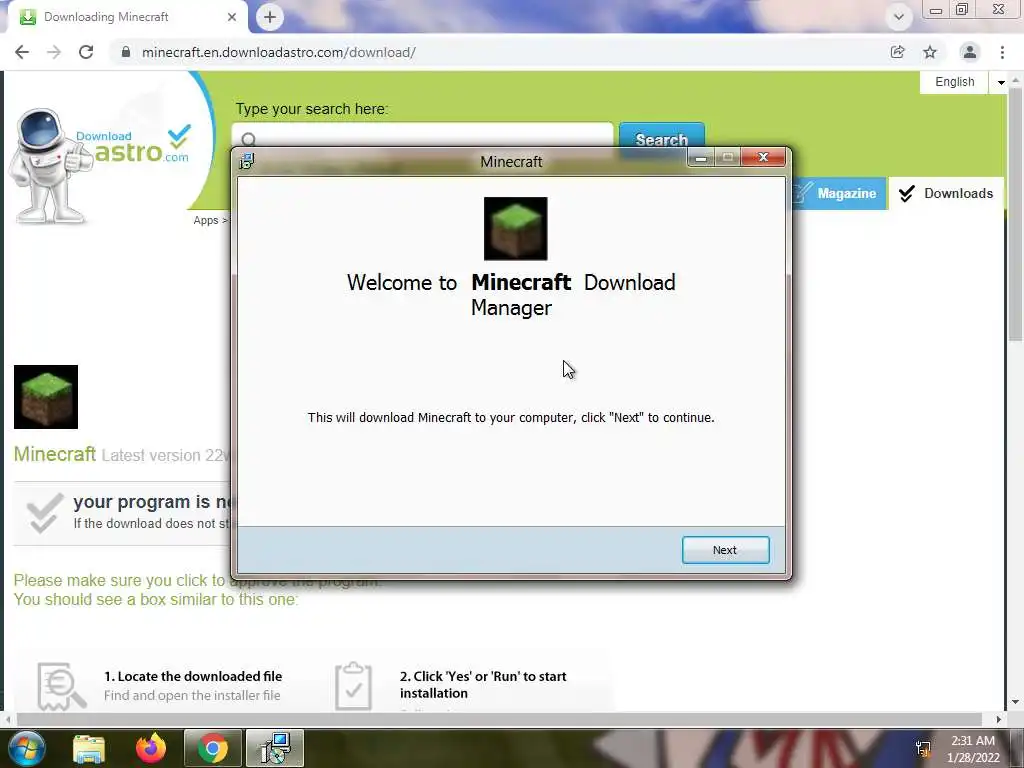1024x768 pixels.
Task: Click the lock icon in the address bar
Action: (x=126, y=52)
